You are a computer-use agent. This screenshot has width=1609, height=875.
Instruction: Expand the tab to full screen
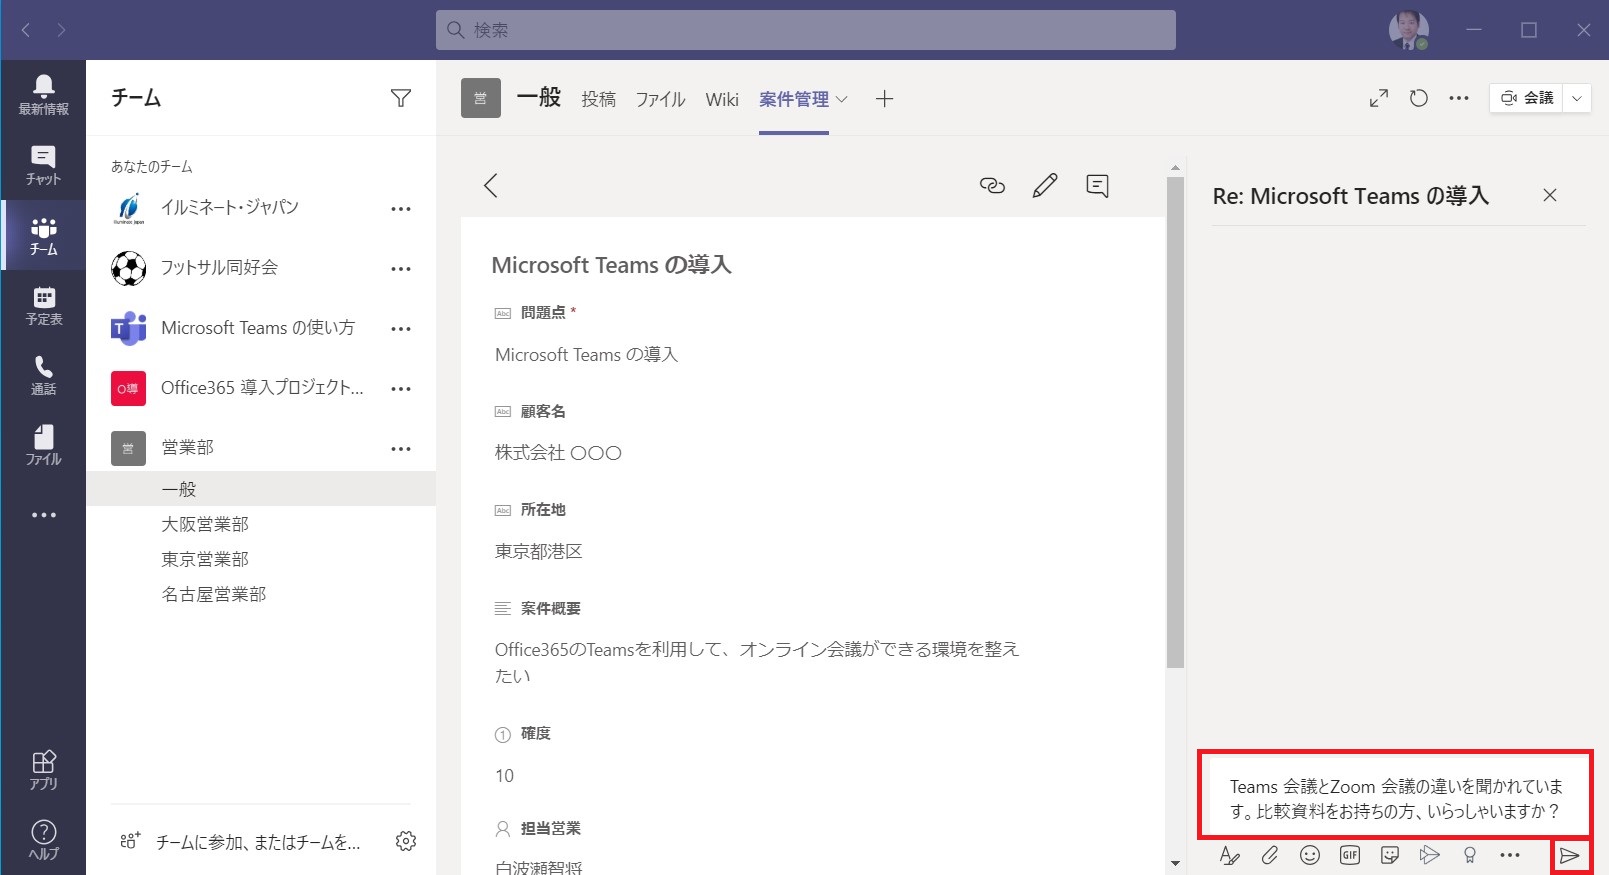[x=1379, y=98]
